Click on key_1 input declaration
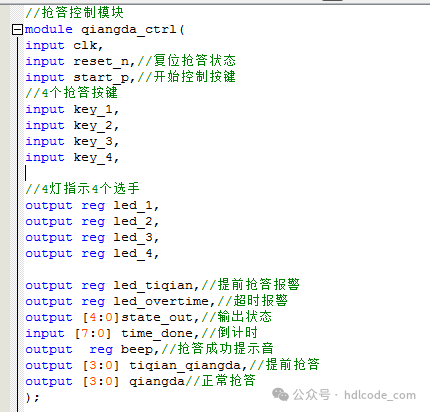The width and height of the screenshot is (430, 412). (x=72, y=109)
